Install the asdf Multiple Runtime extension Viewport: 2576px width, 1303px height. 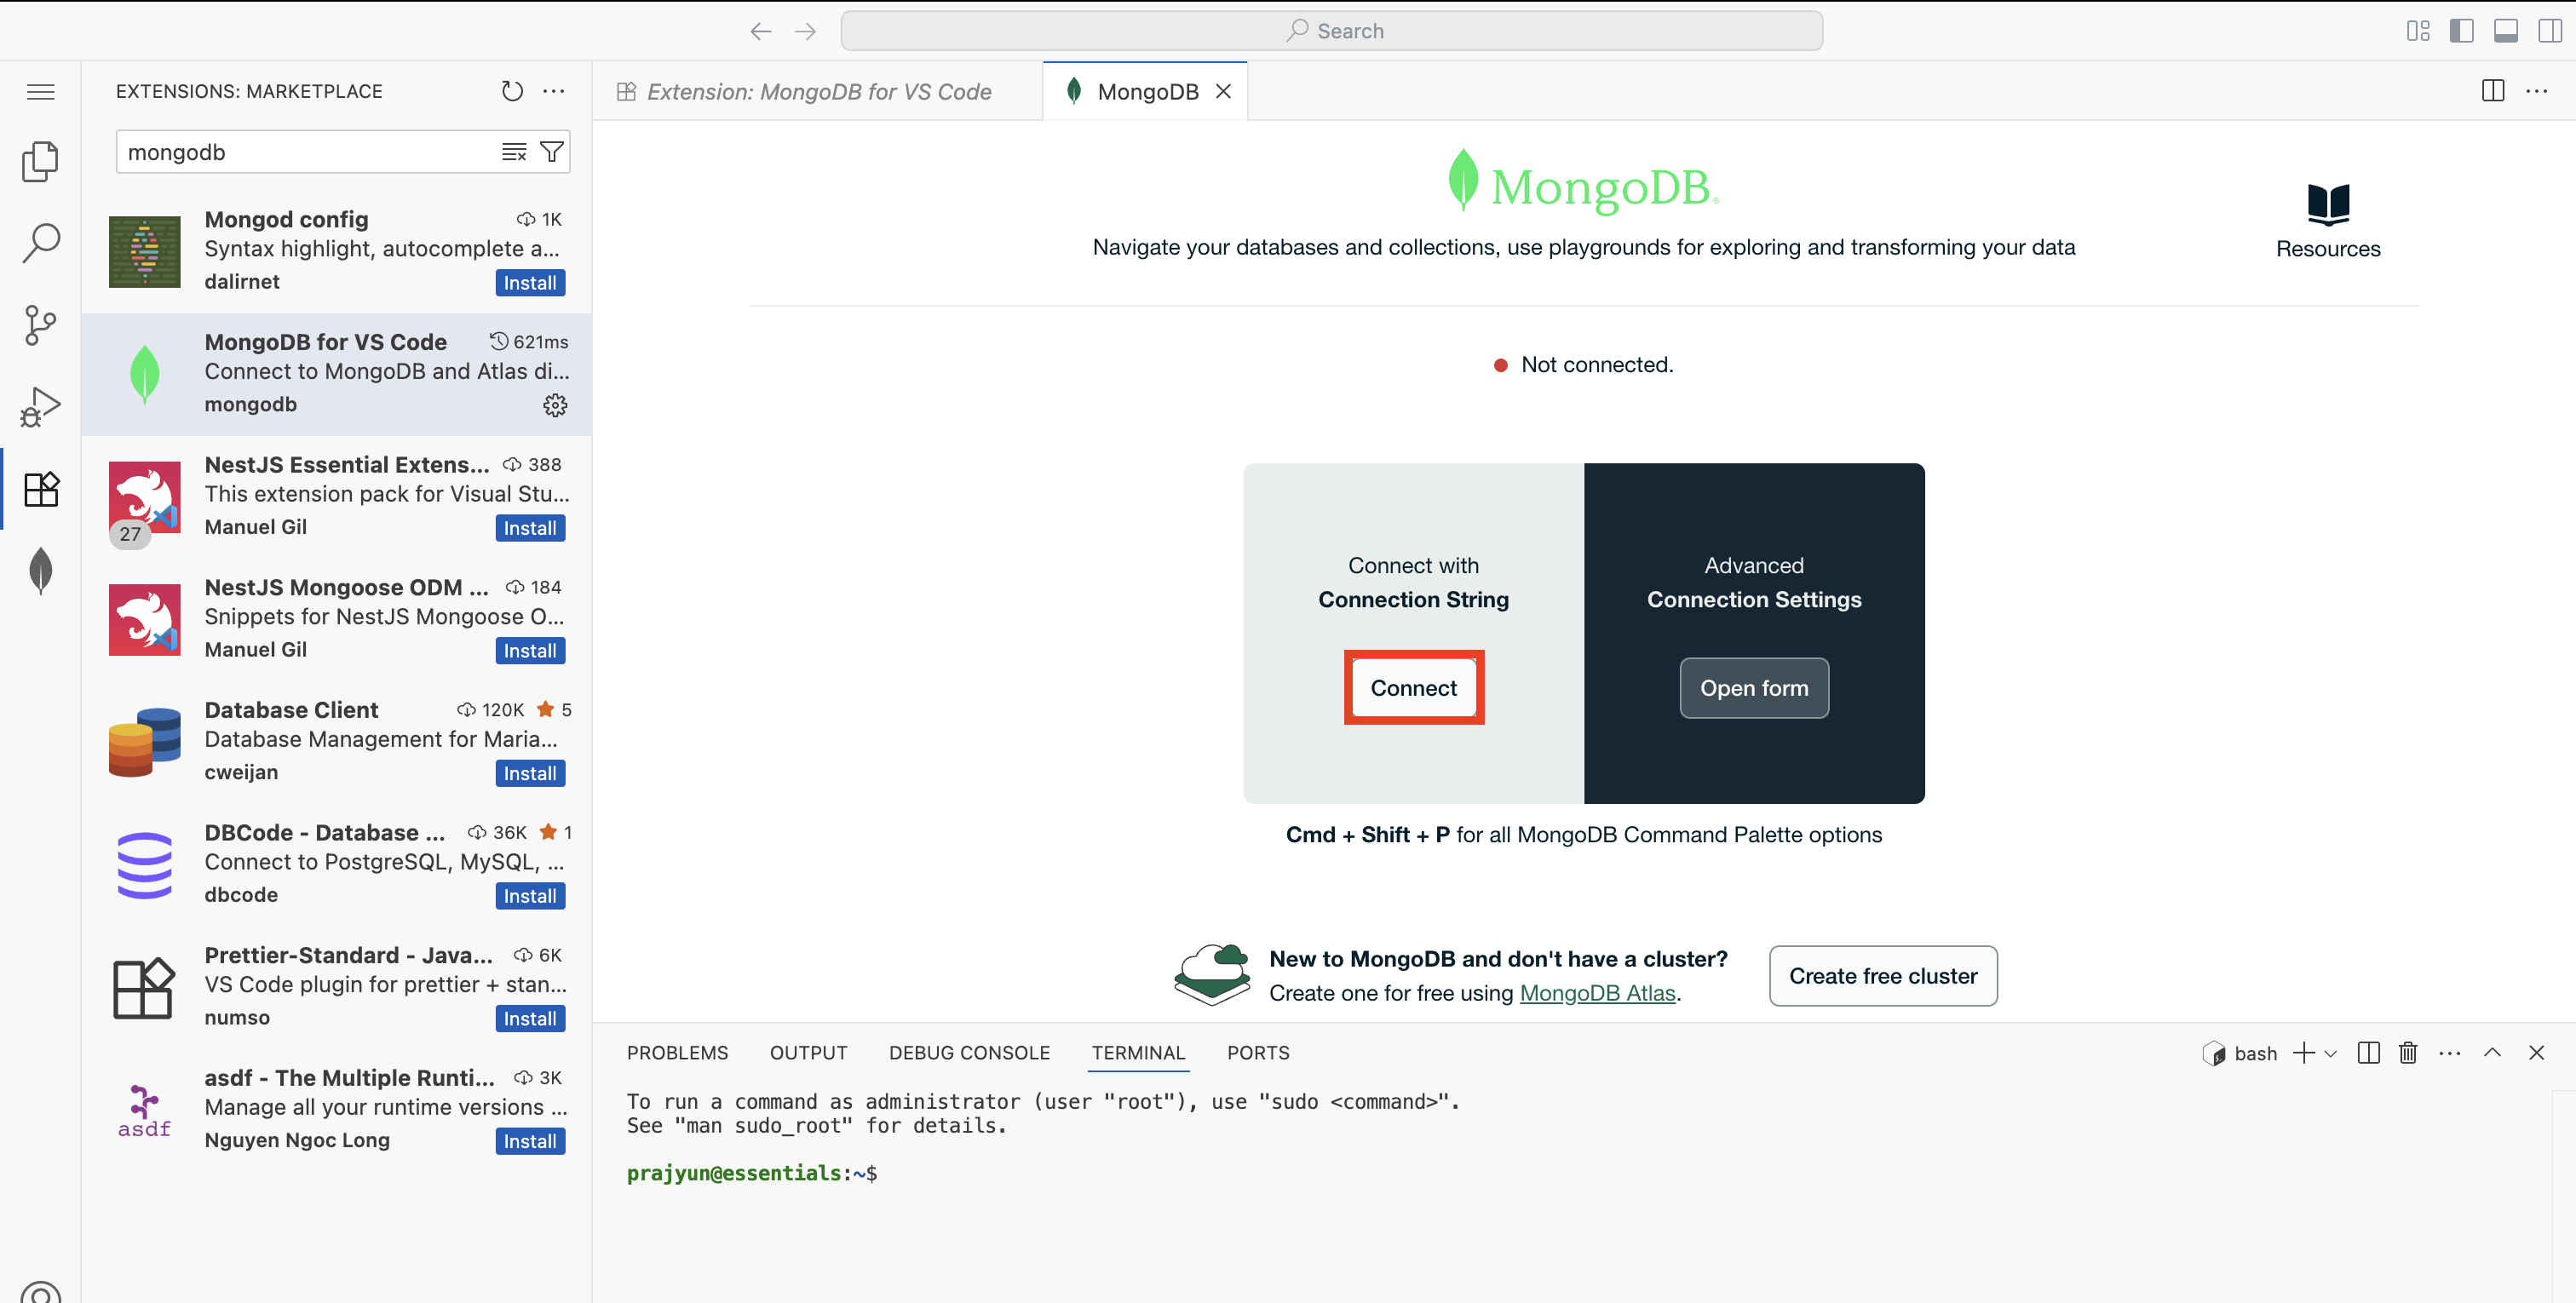(x=530, y=1141)
